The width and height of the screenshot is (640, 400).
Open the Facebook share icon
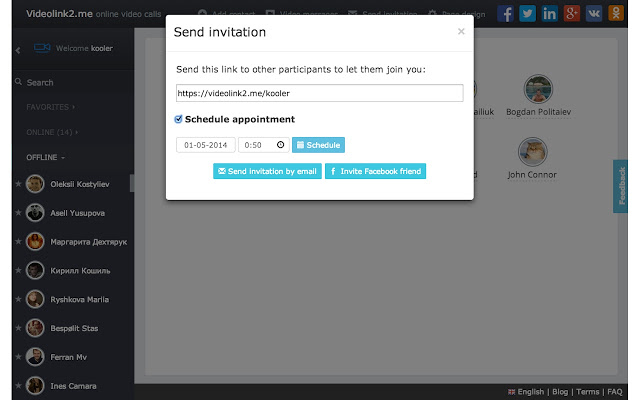click(506, 14)
